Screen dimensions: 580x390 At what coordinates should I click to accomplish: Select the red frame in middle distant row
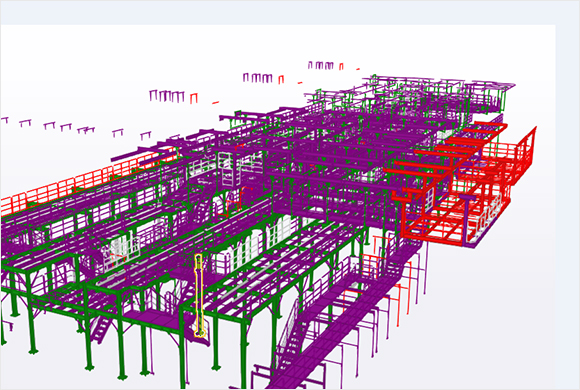coord(281,79)
